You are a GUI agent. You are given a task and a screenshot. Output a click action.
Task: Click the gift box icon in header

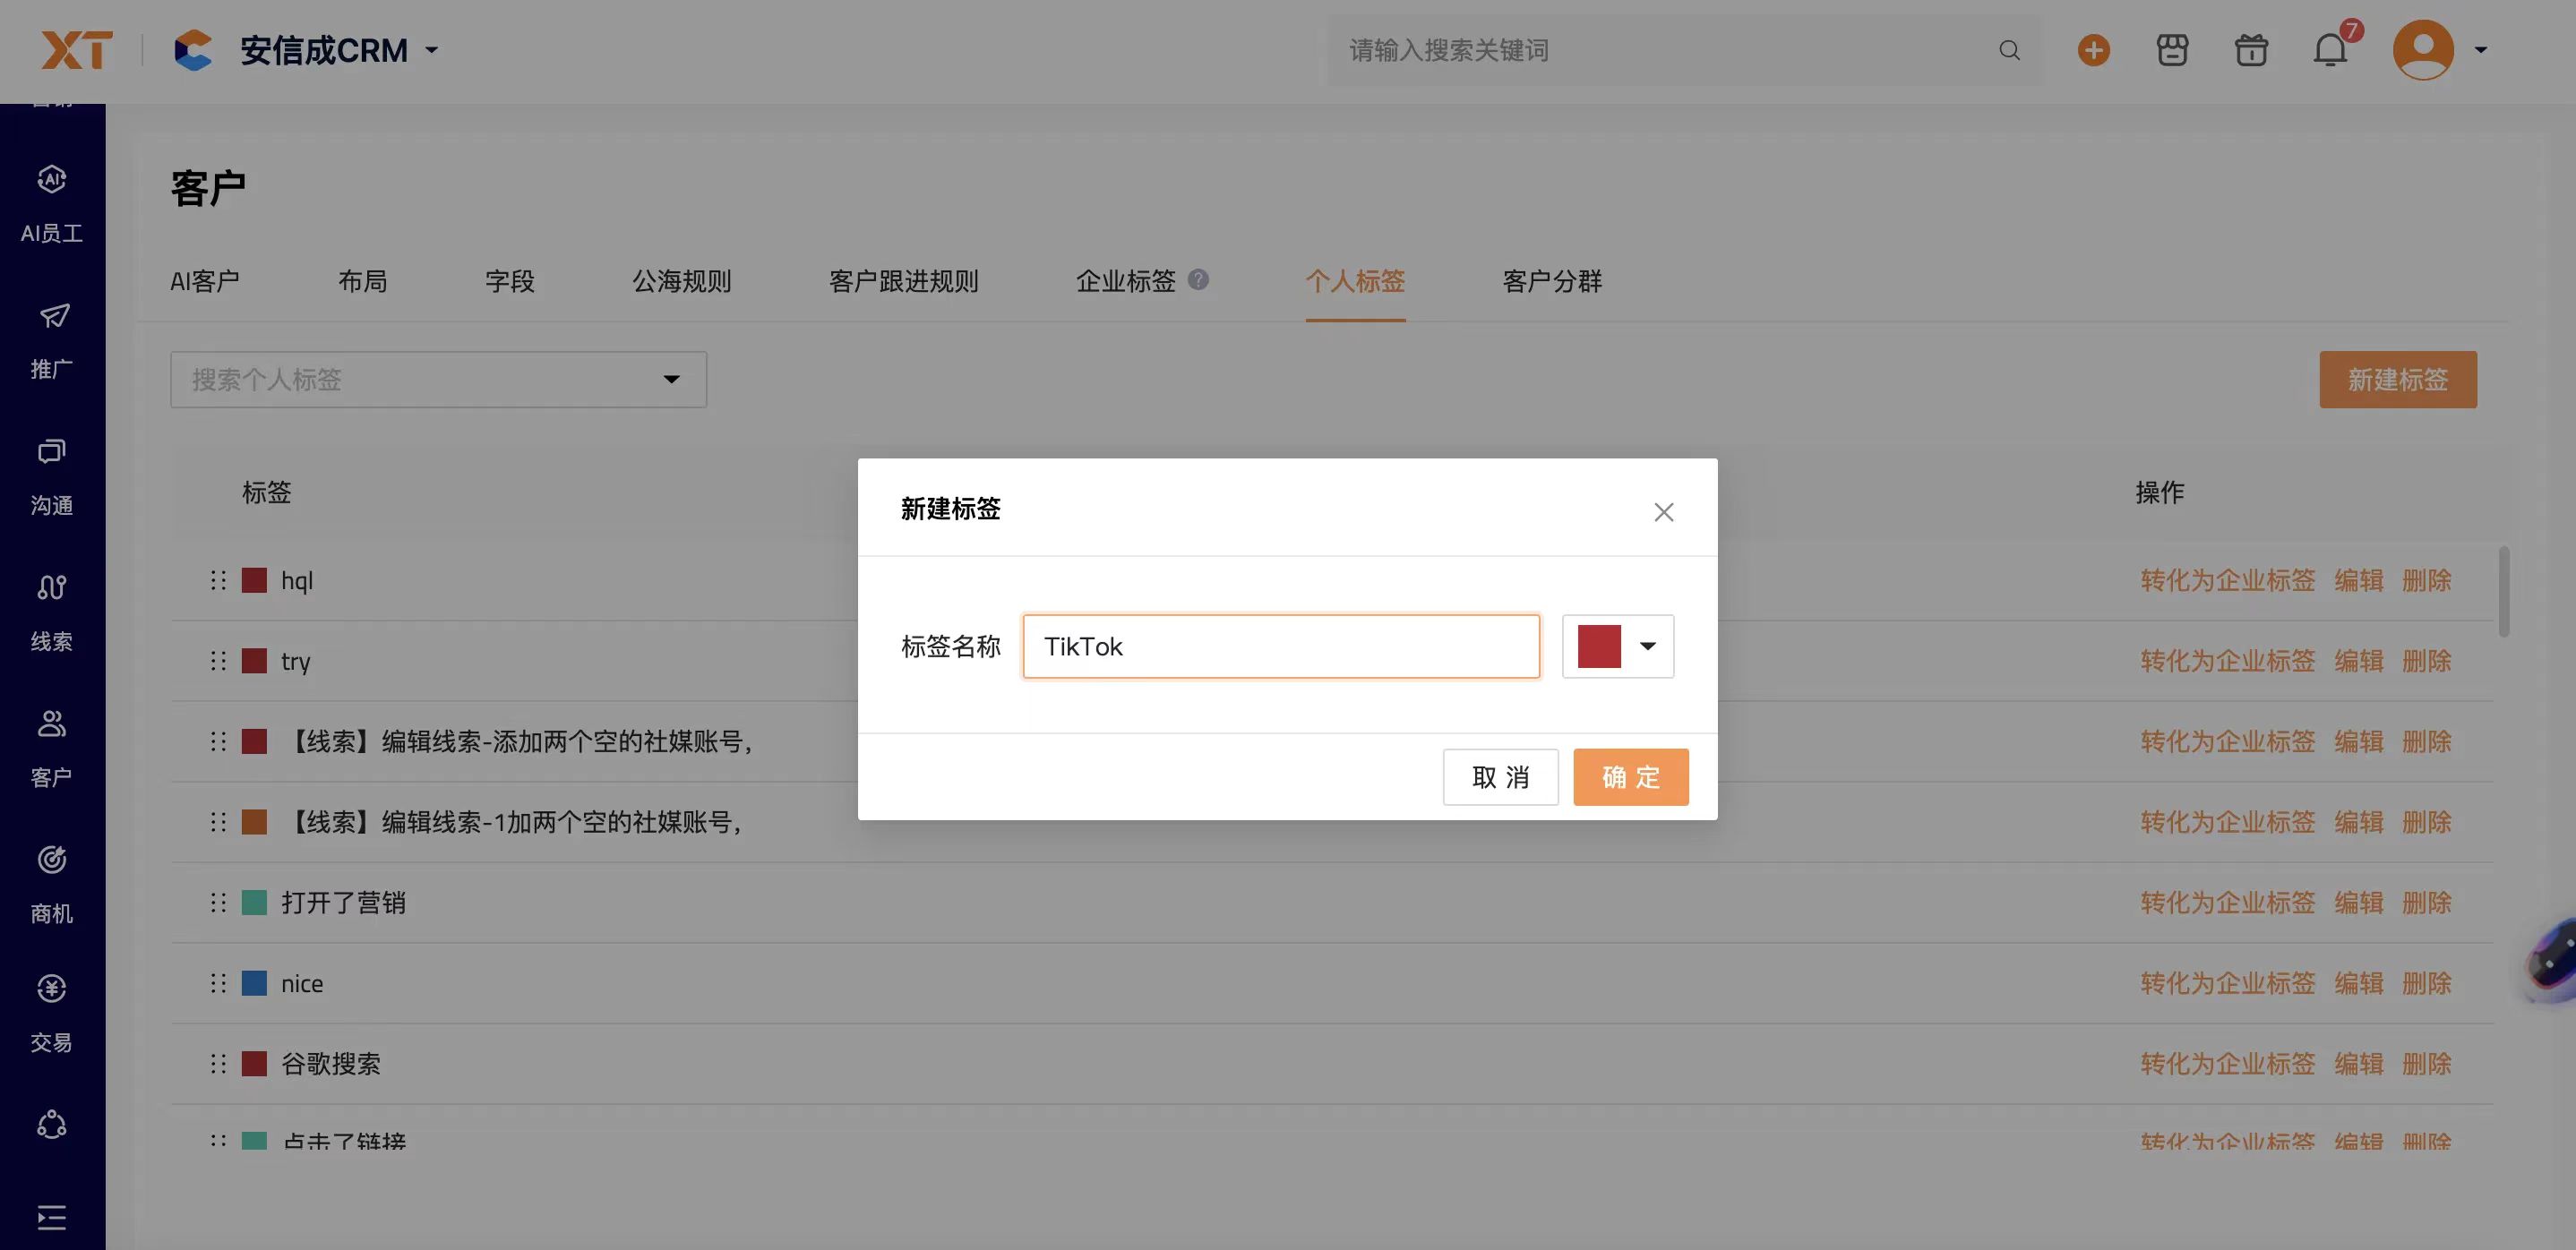point(2251,50)
